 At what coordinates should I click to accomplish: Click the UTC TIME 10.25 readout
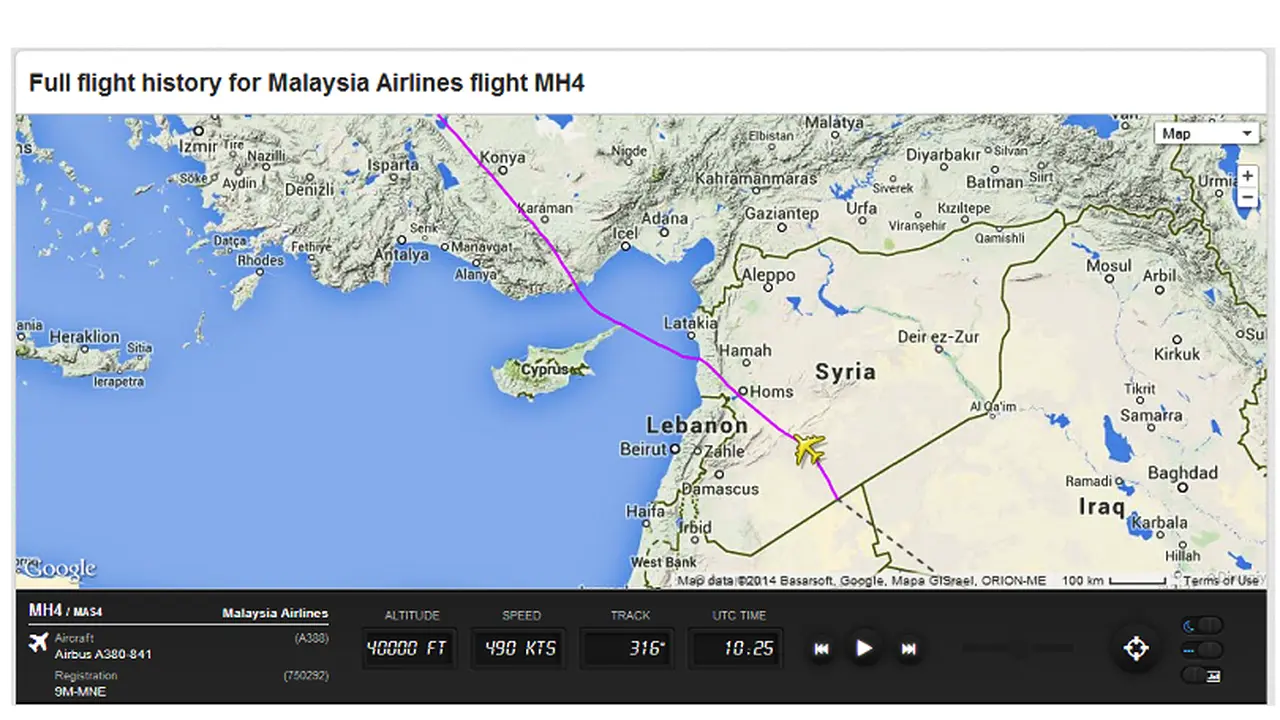(x=735, y=648)
